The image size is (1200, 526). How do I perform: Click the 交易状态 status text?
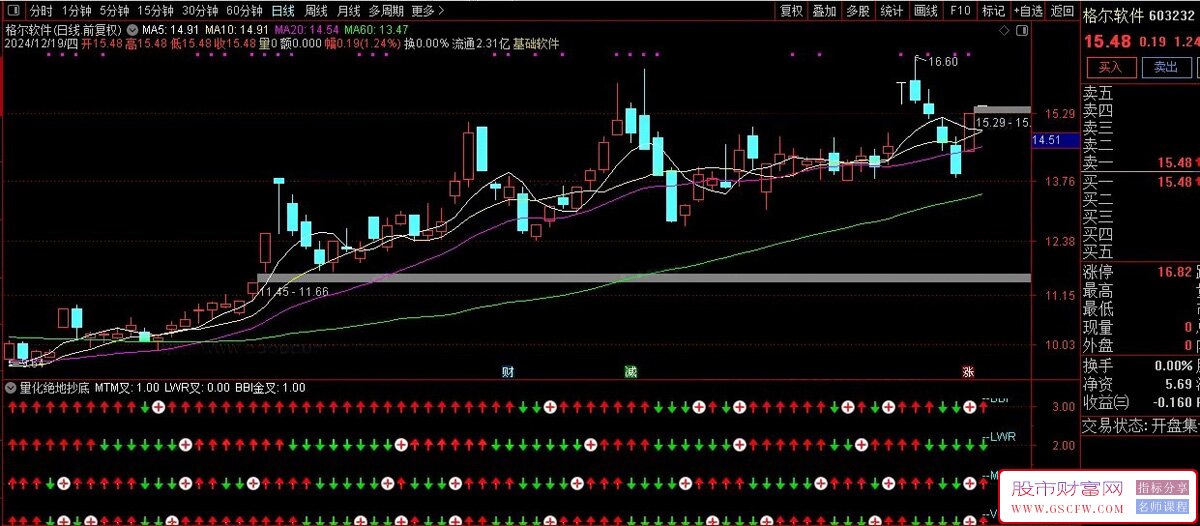(1141, 426)
